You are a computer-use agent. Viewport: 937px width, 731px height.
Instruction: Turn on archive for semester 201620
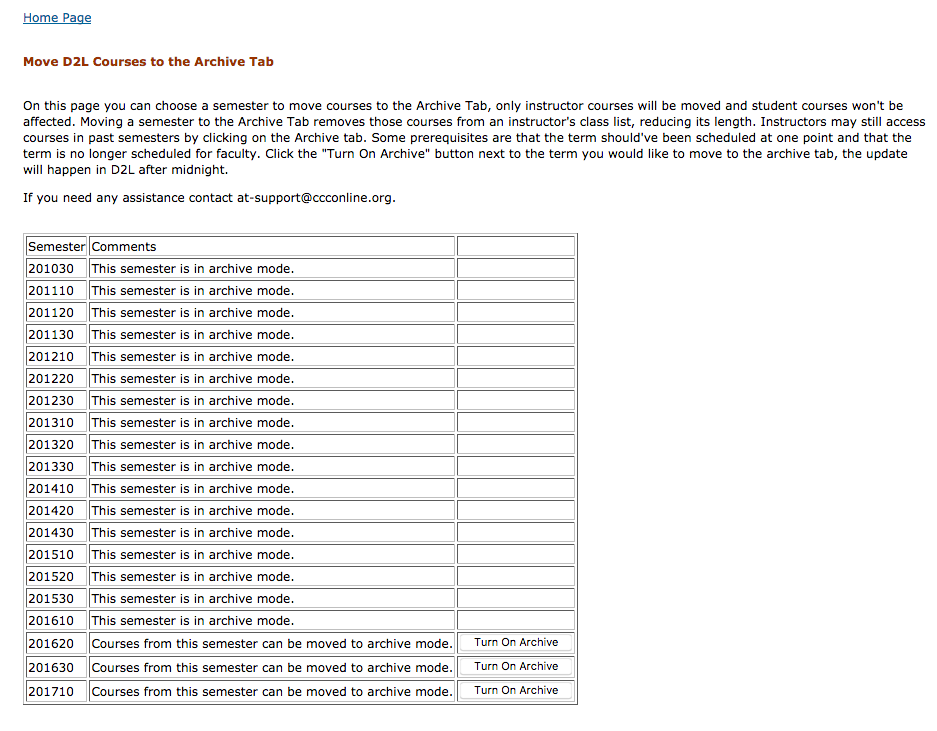pos(516,643)
